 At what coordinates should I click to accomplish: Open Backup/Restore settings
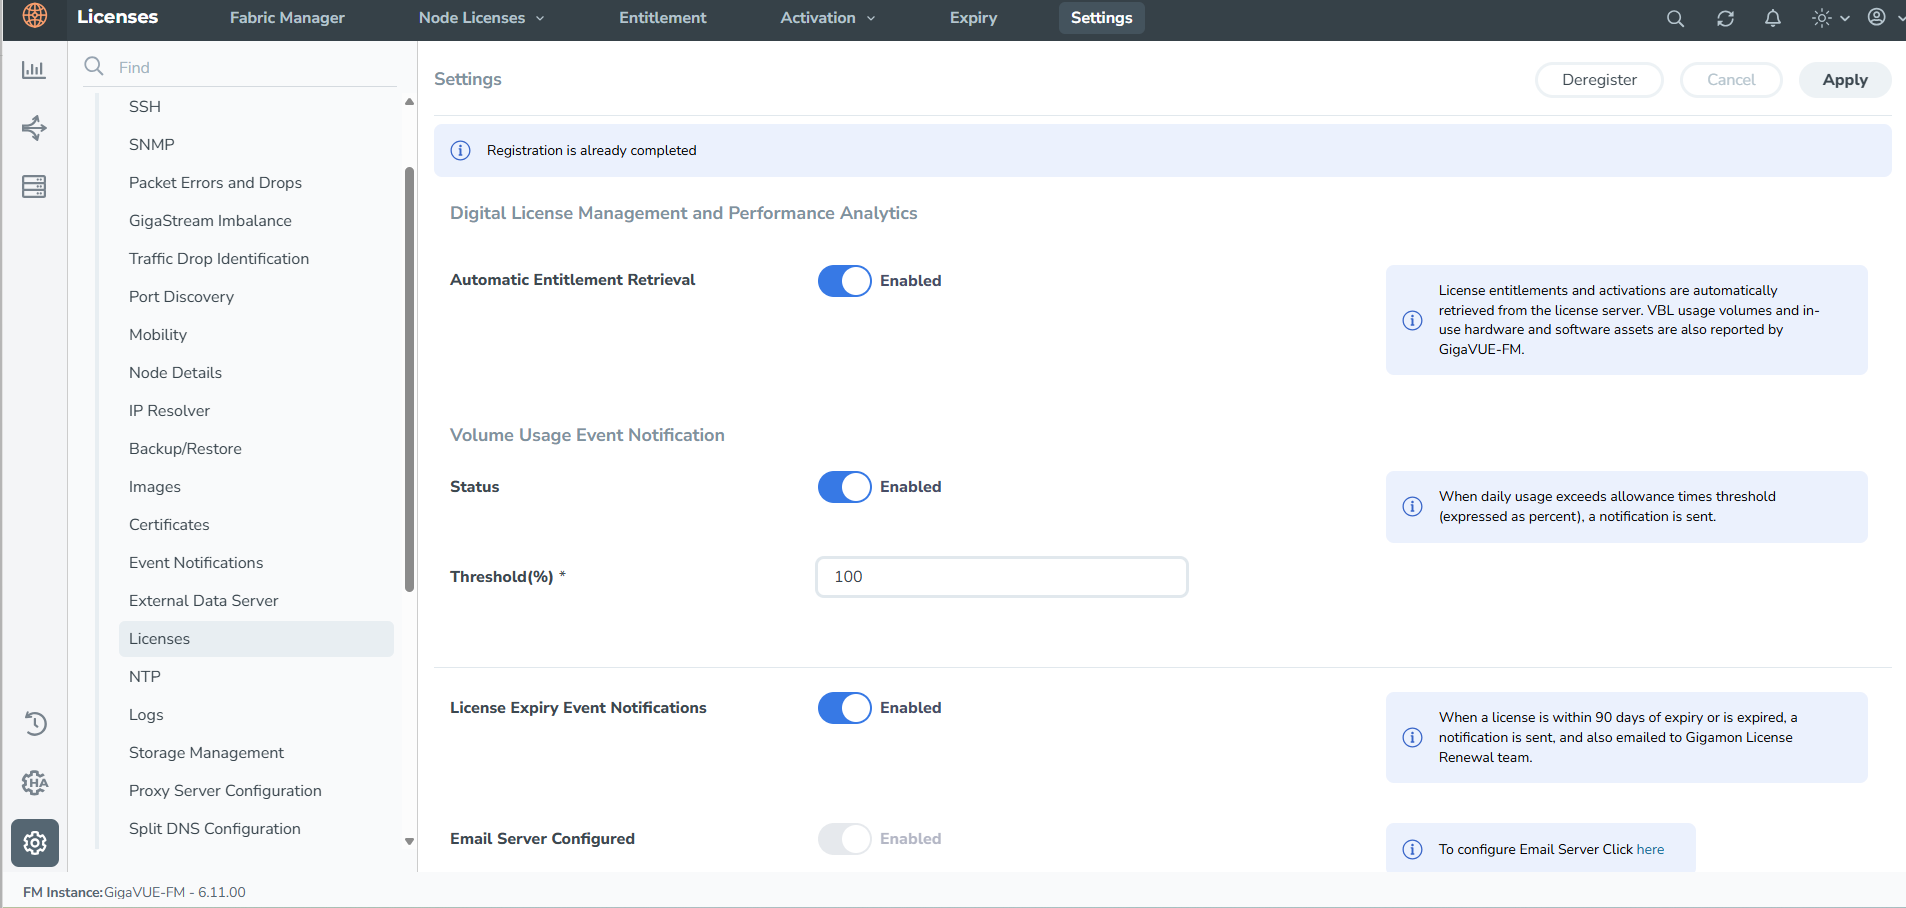(185, 448)
